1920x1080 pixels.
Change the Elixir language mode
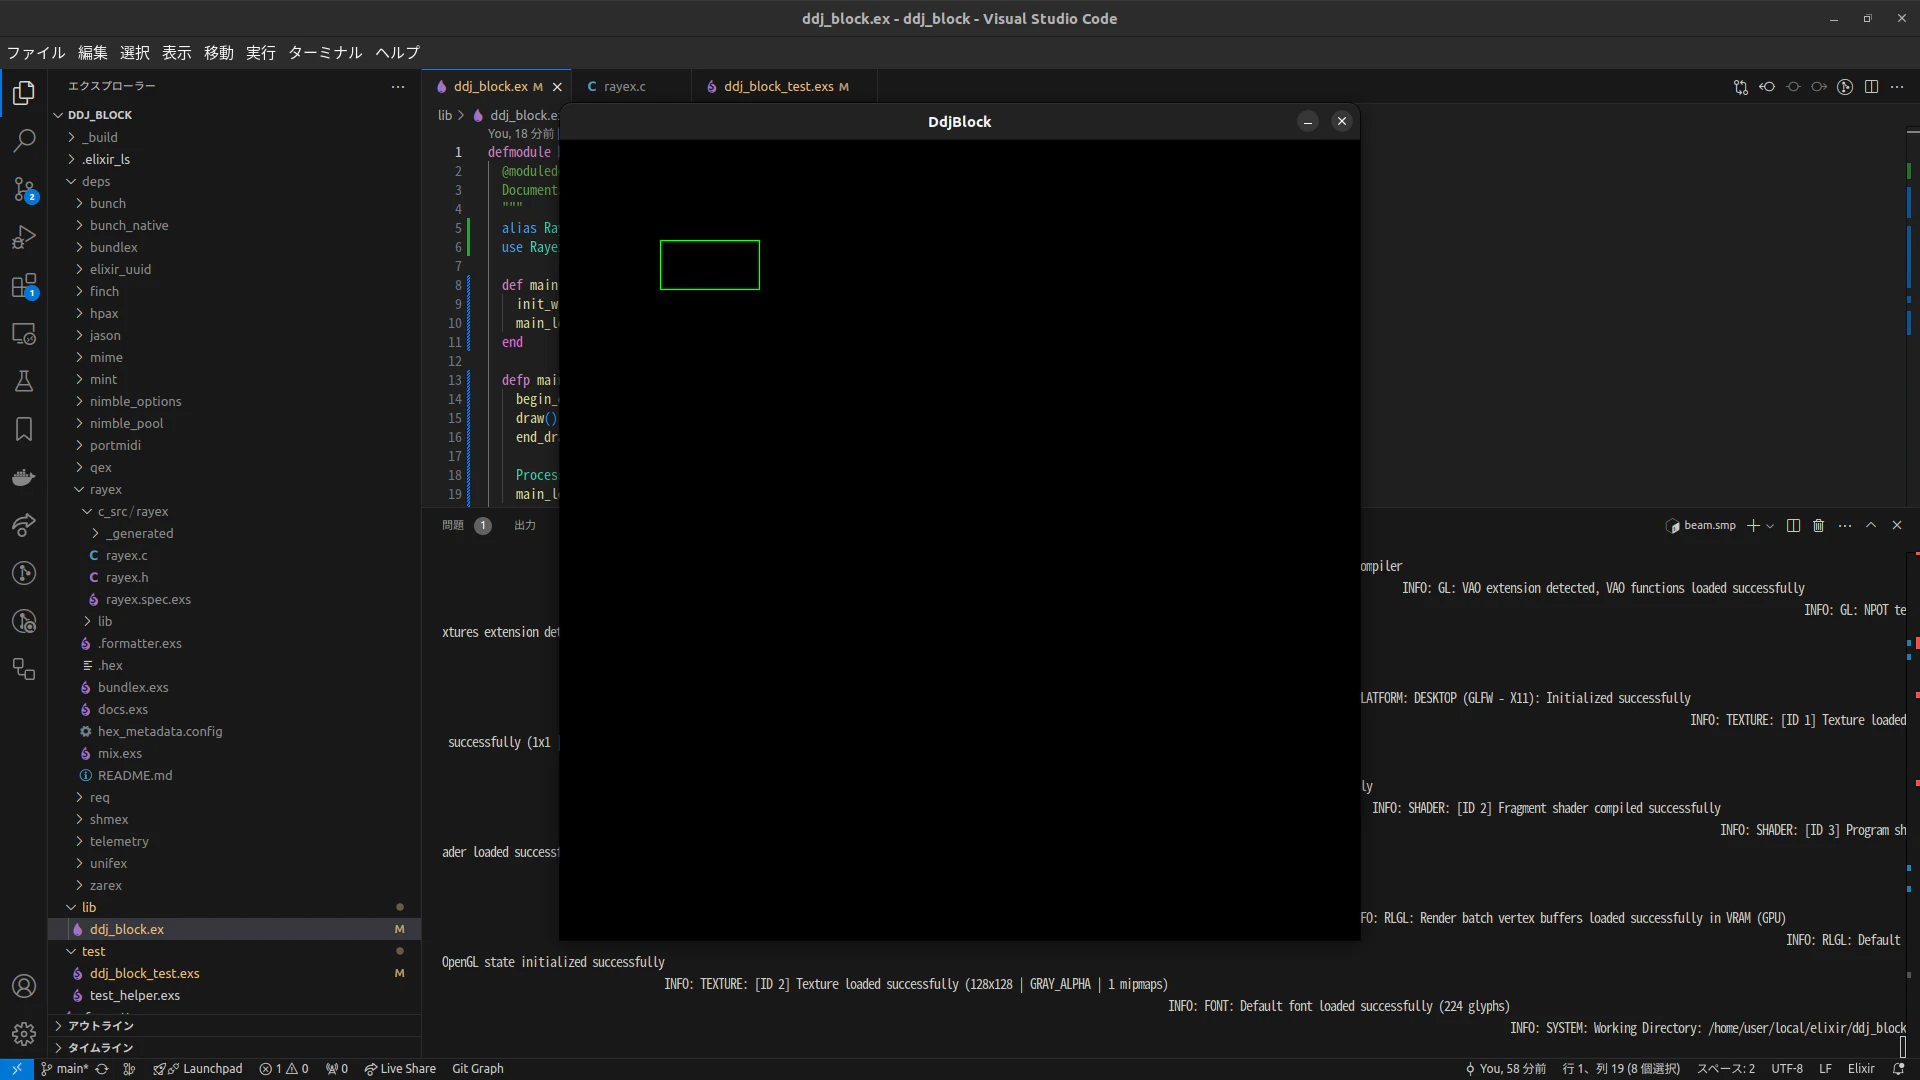(x=1861, y=1069)
